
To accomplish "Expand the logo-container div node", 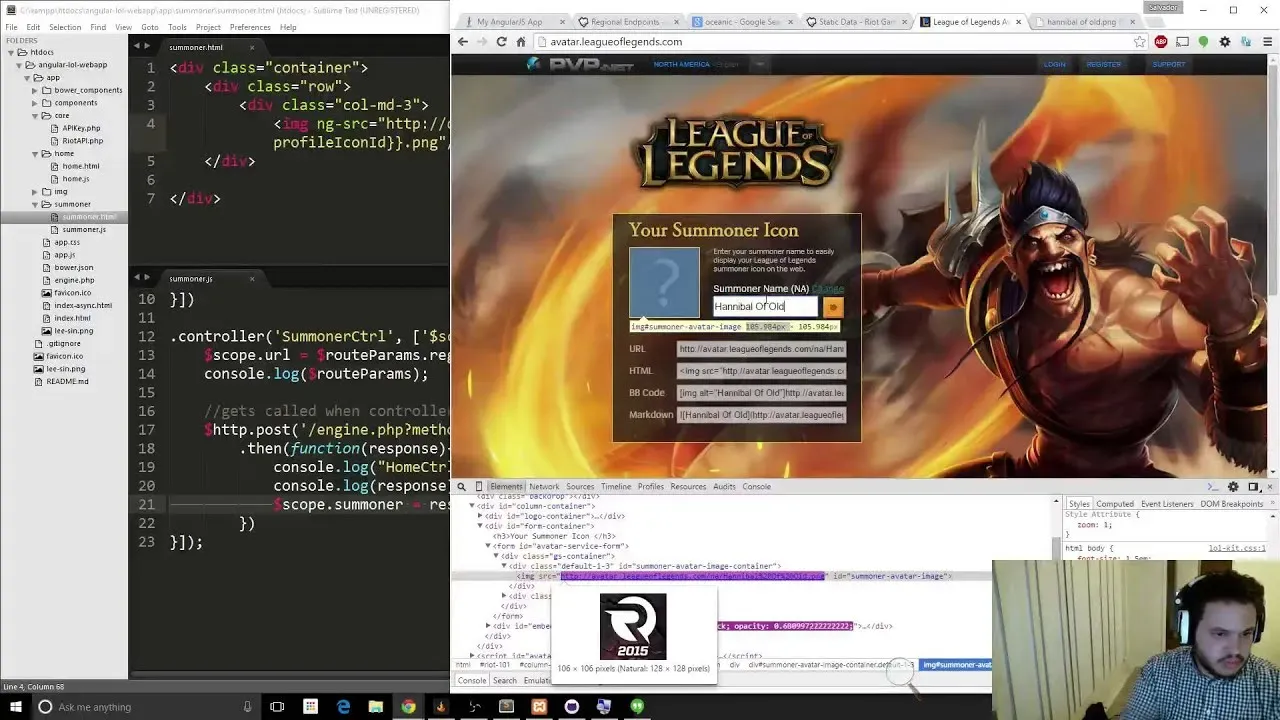I will 481,516.
